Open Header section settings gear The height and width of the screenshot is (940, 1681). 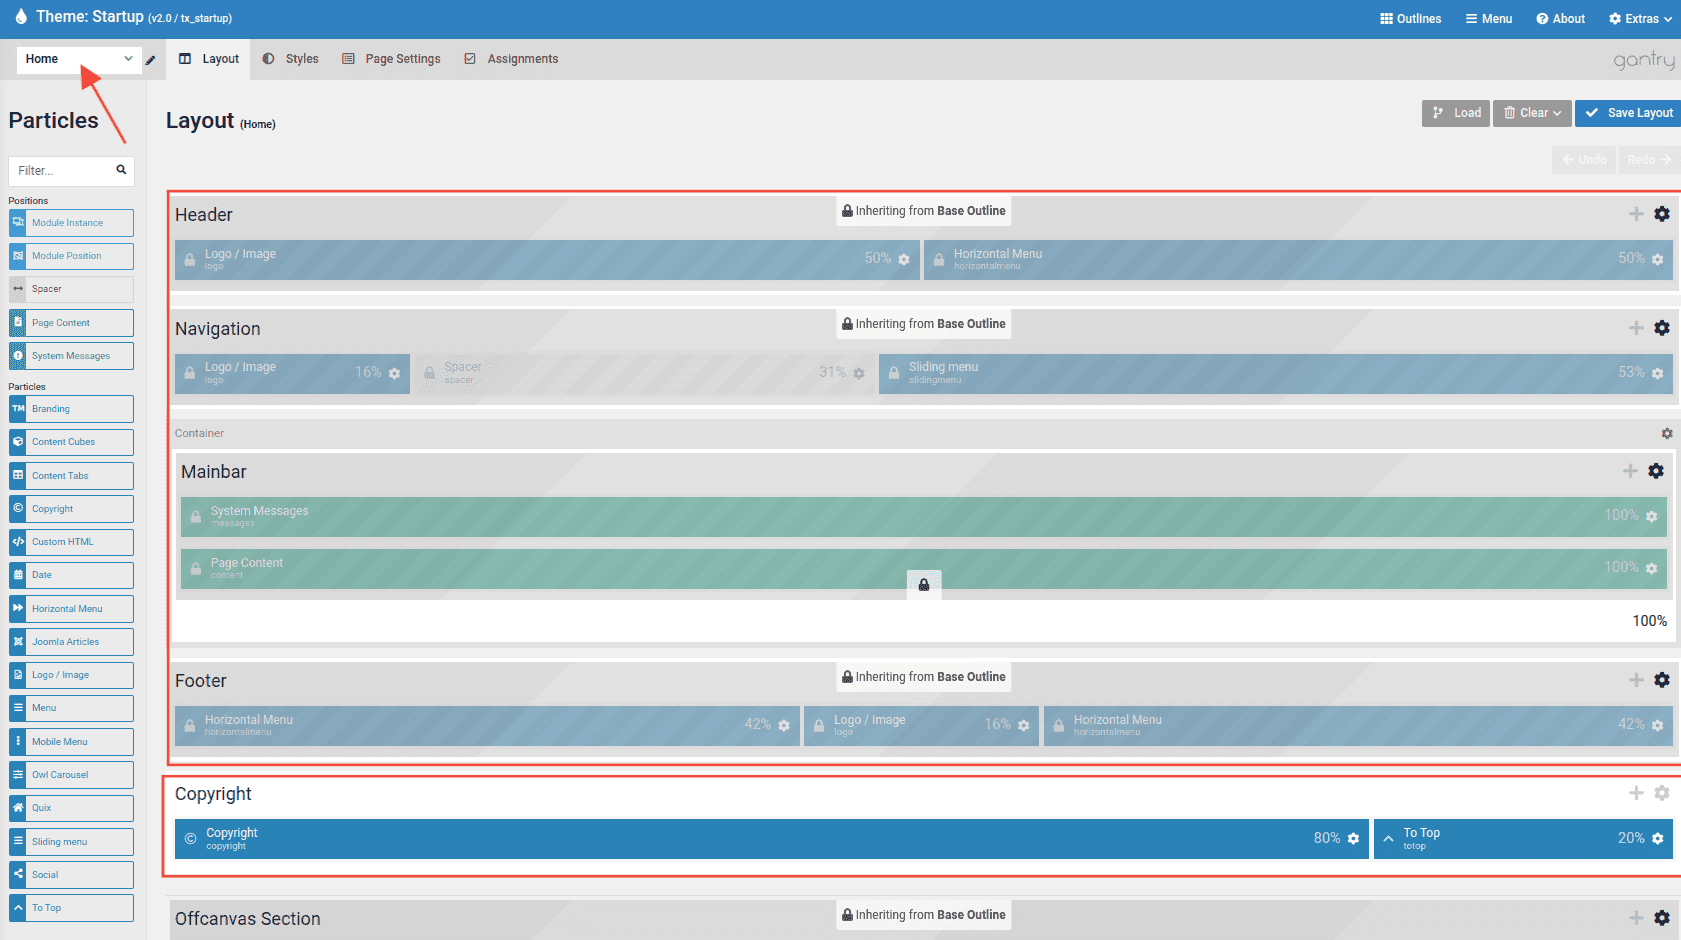click(x=1661, y=214)
